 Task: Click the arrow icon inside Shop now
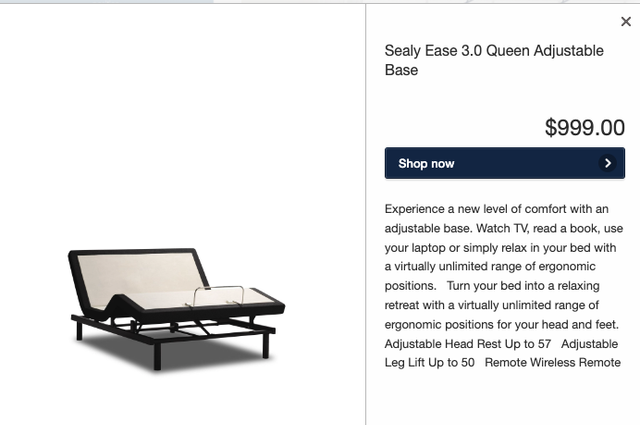coord(607,163)
